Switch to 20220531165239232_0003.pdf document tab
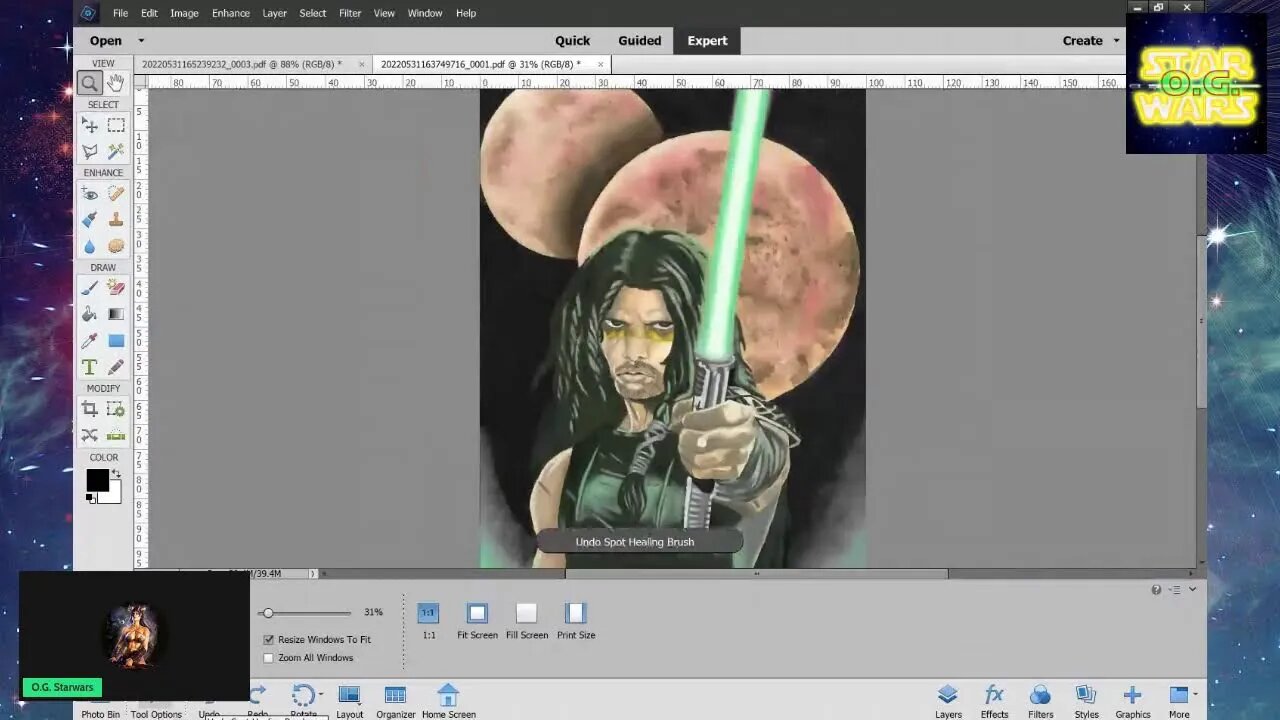1280x720 pixels. pos(242,64)
